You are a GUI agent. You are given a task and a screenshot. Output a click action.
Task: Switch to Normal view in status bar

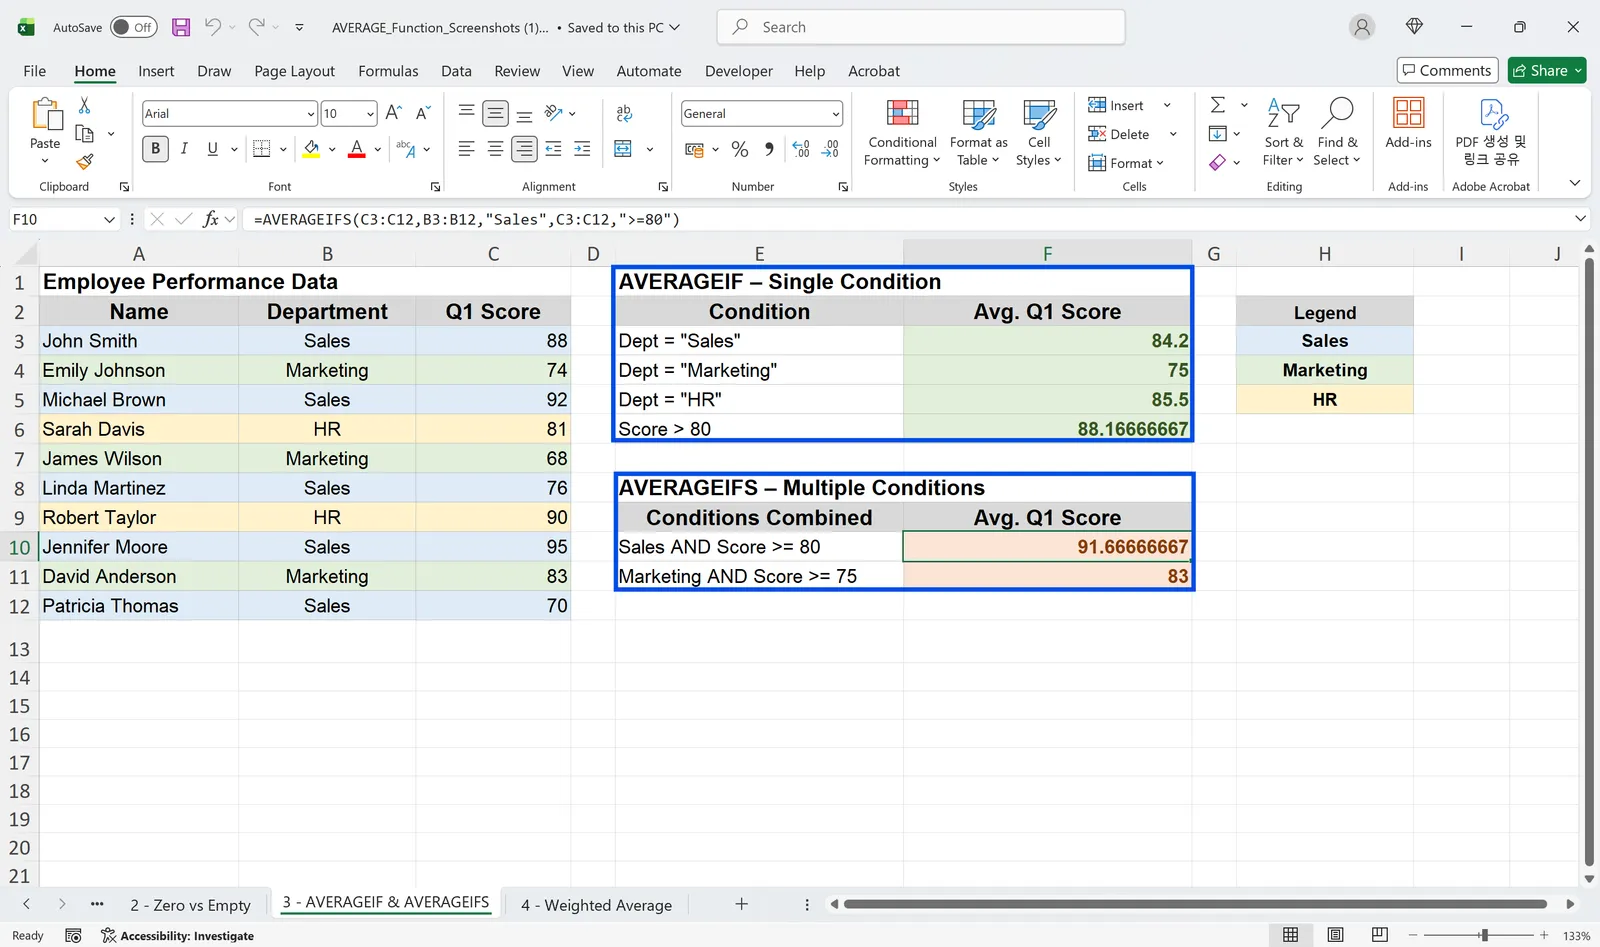(x=1291, y=935)
